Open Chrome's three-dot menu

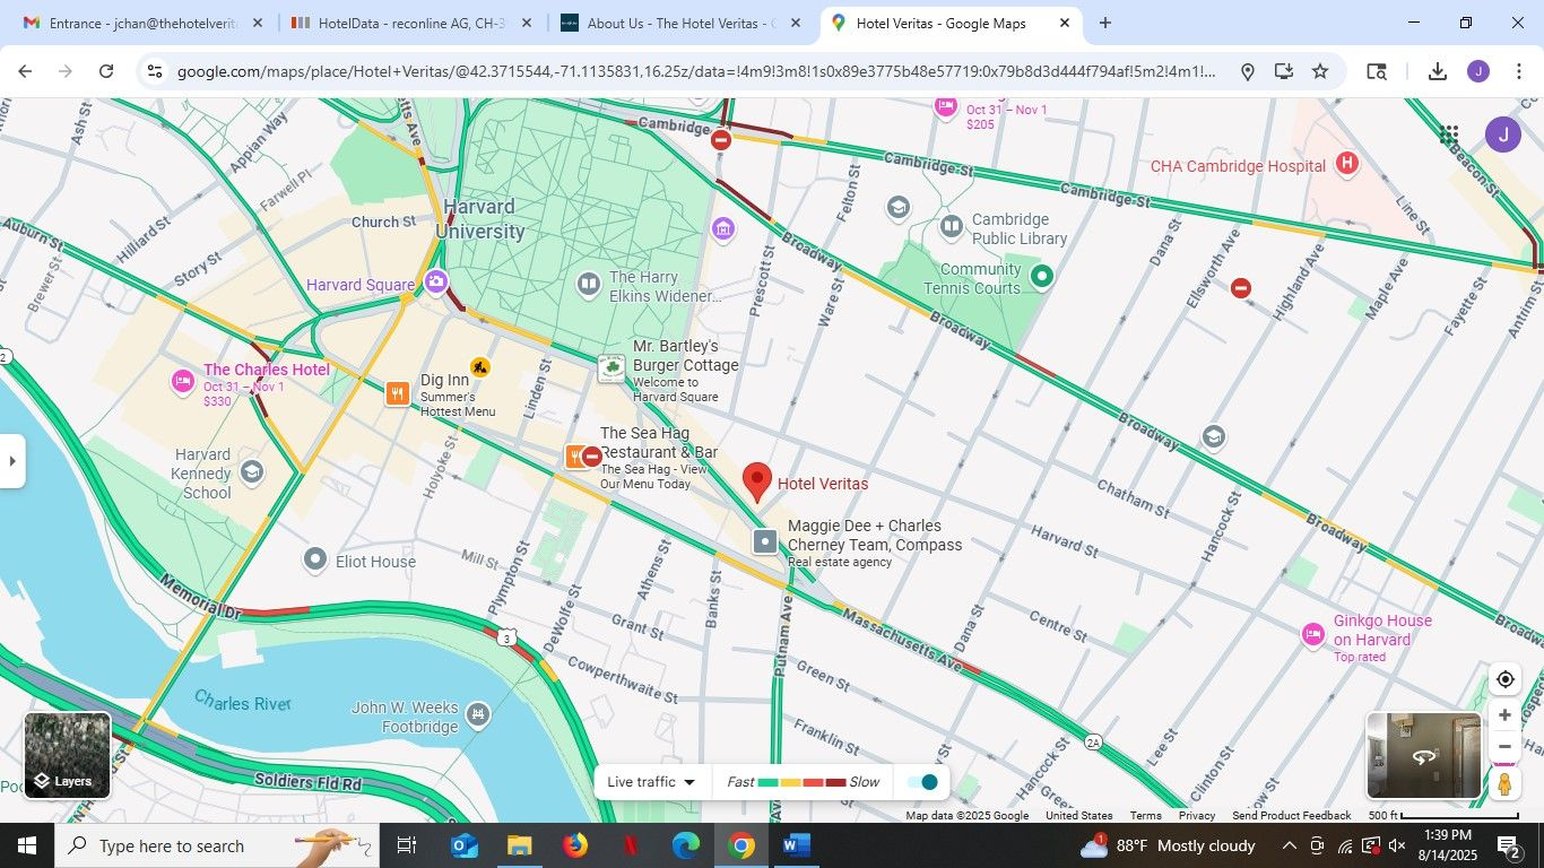tap(1518, 71)
